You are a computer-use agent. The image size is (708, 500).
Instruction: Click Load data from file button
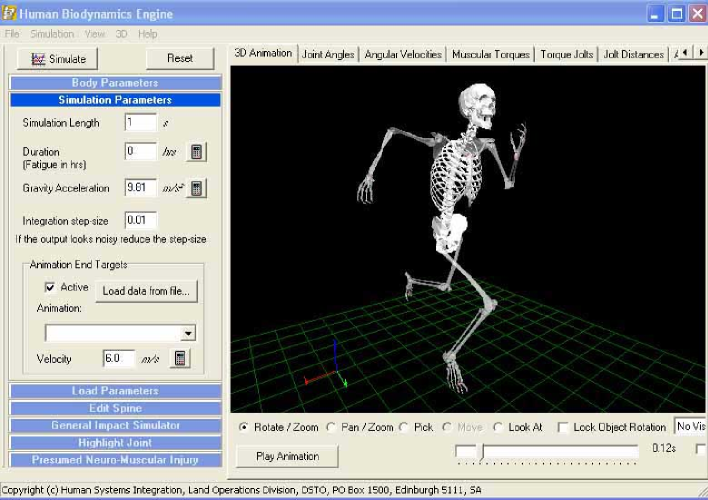tap(146, 291)
